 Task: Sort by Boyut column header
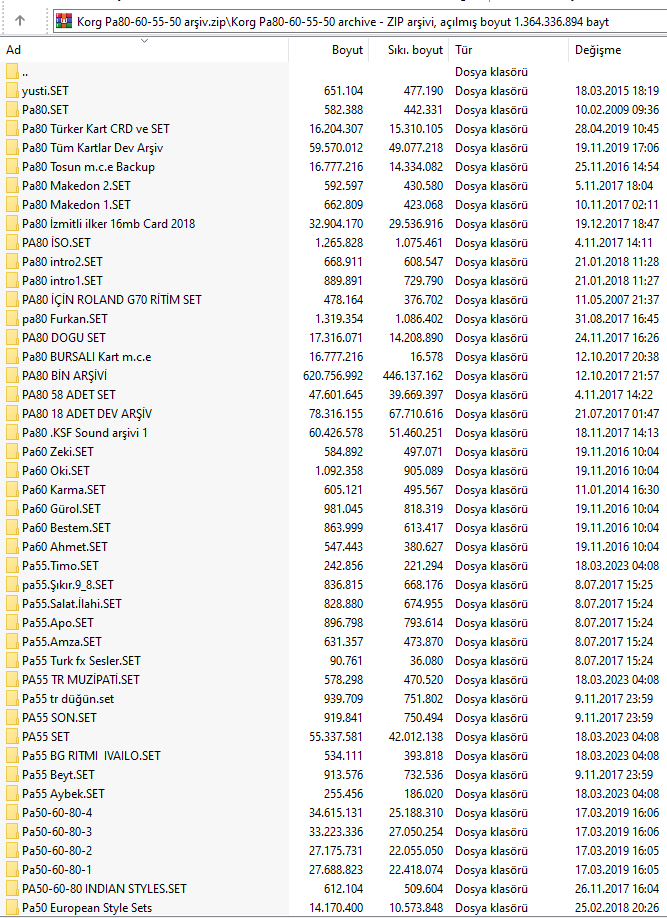[x=347, y=49]
